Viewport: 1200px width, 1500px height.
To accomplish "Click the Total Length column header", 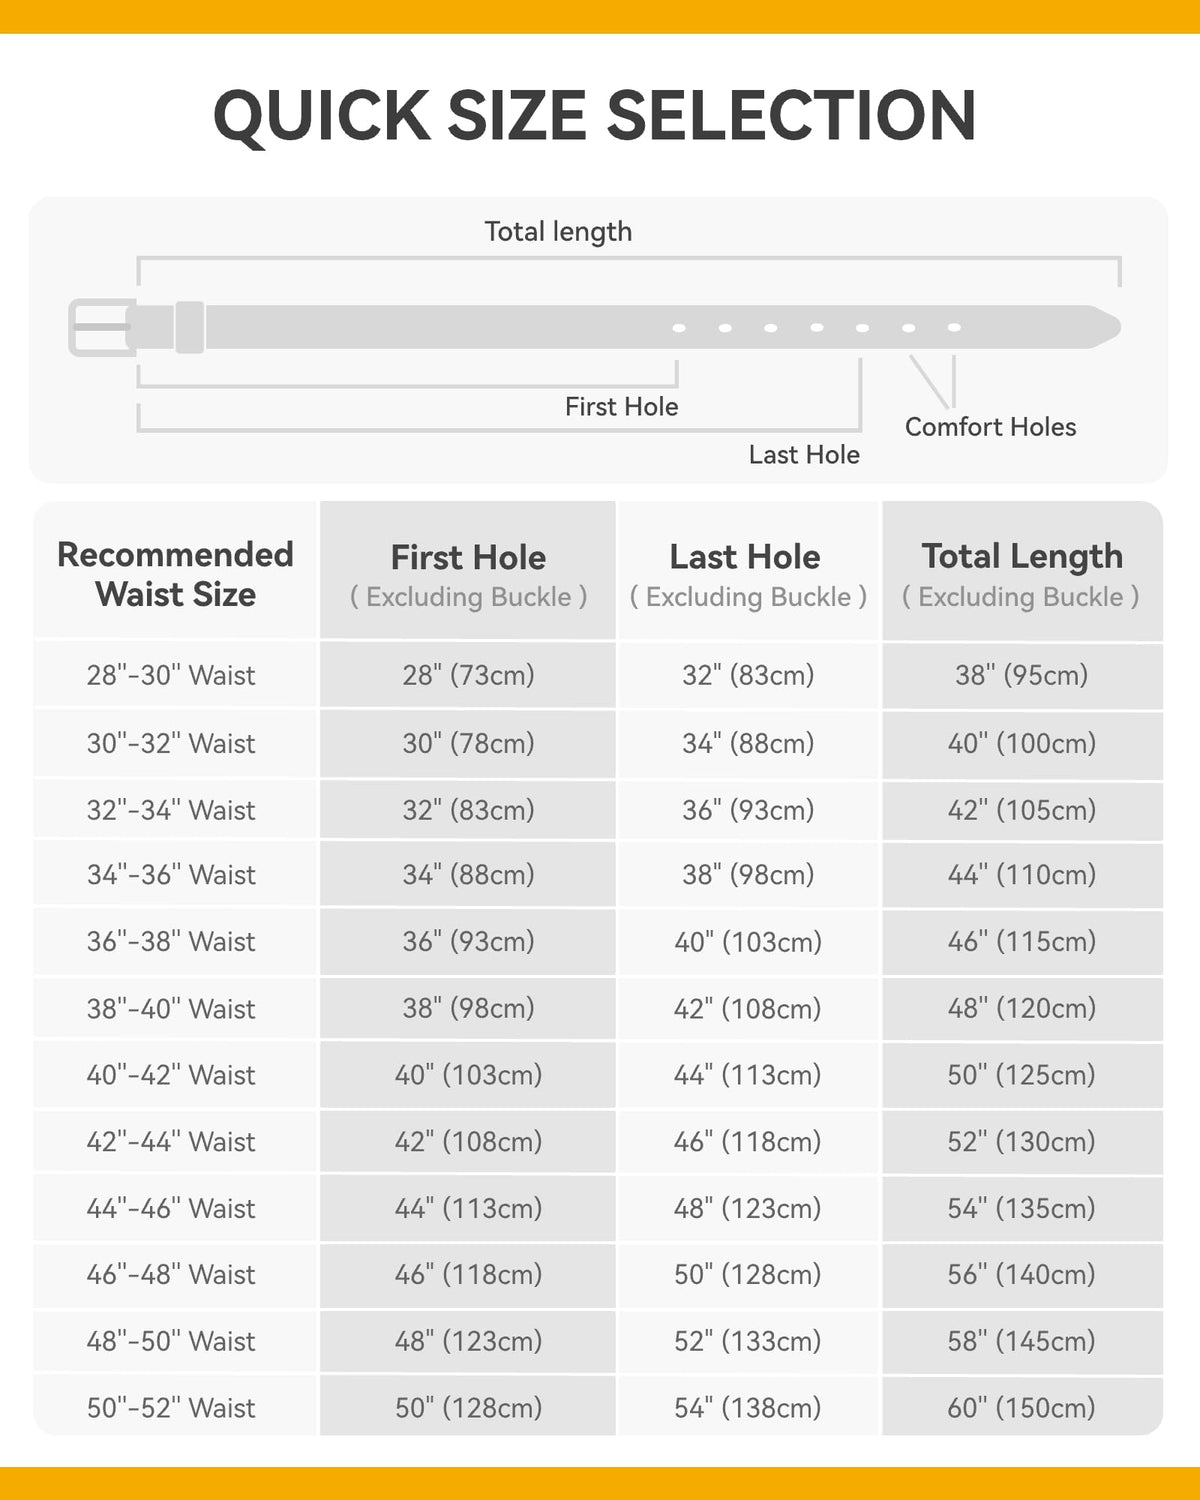I will point(1021,575).
